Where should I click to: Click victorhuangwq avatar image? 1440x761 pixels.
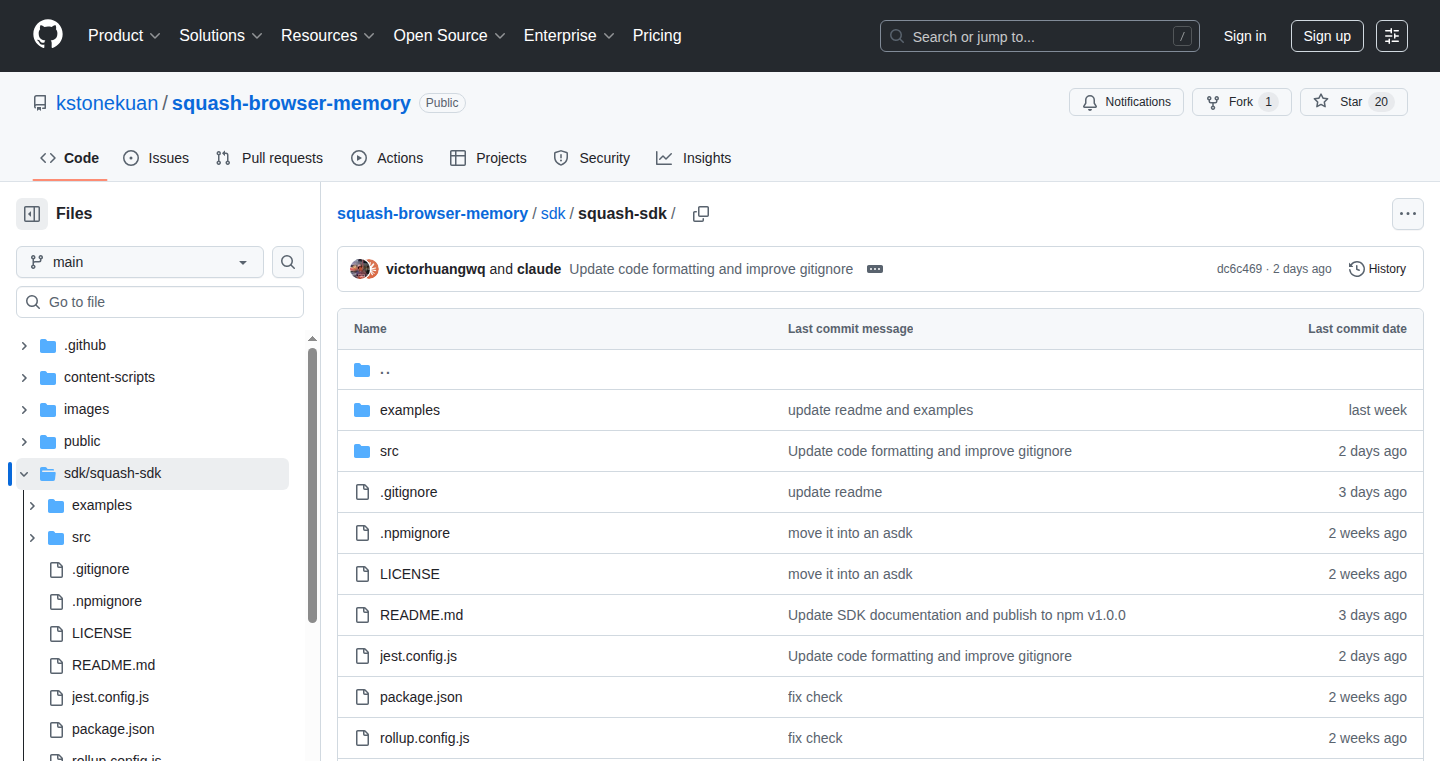point(359,269)
